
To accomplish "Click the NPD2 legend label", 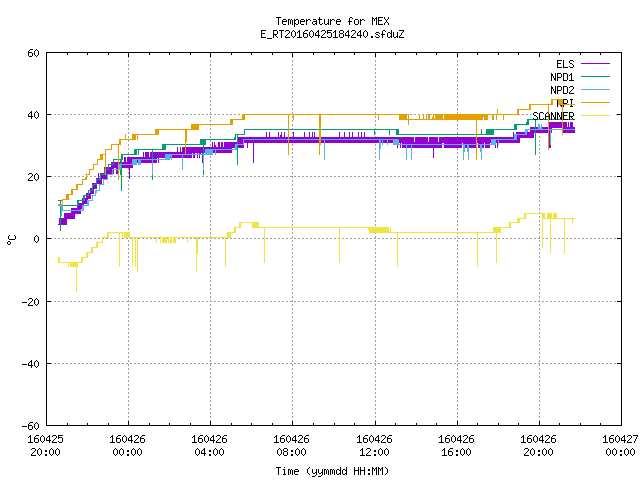I will click(562, 90).
